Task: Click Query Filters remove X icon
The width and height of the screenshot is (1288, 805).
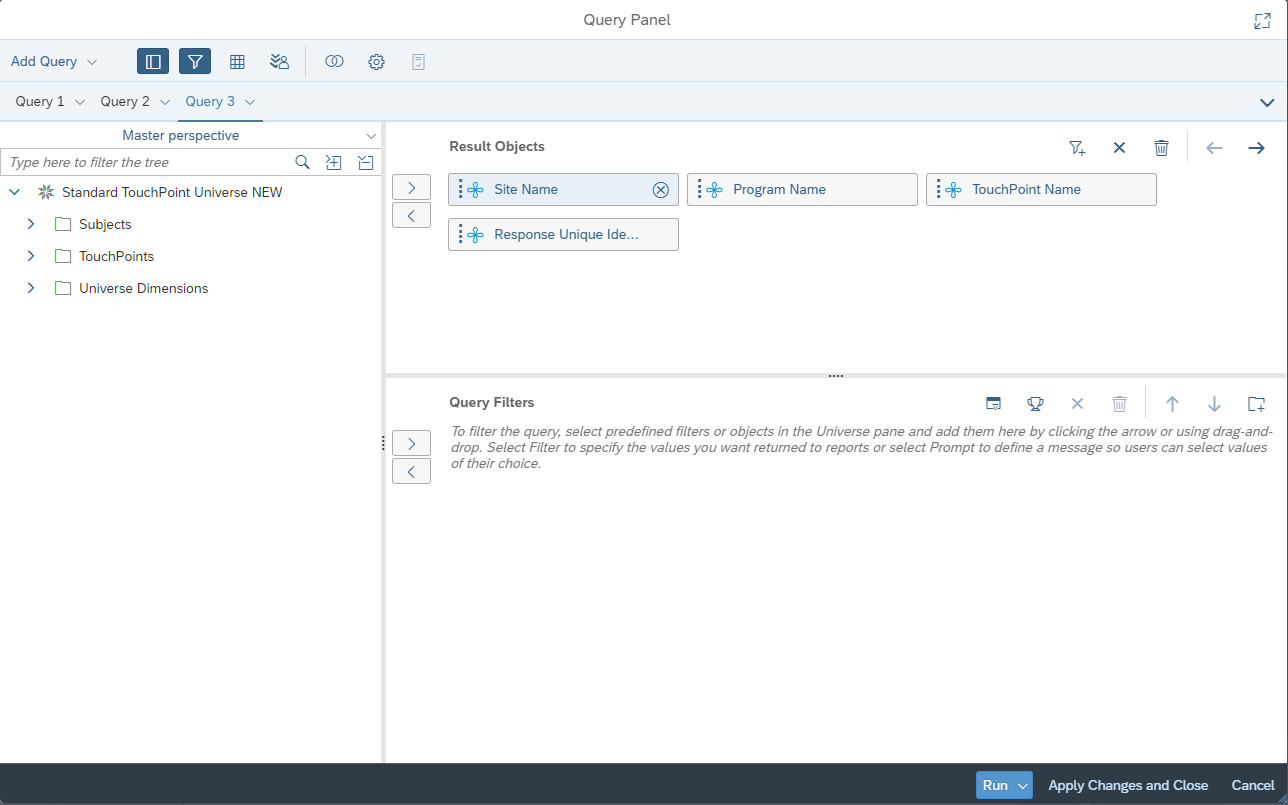Action: 1077,404
